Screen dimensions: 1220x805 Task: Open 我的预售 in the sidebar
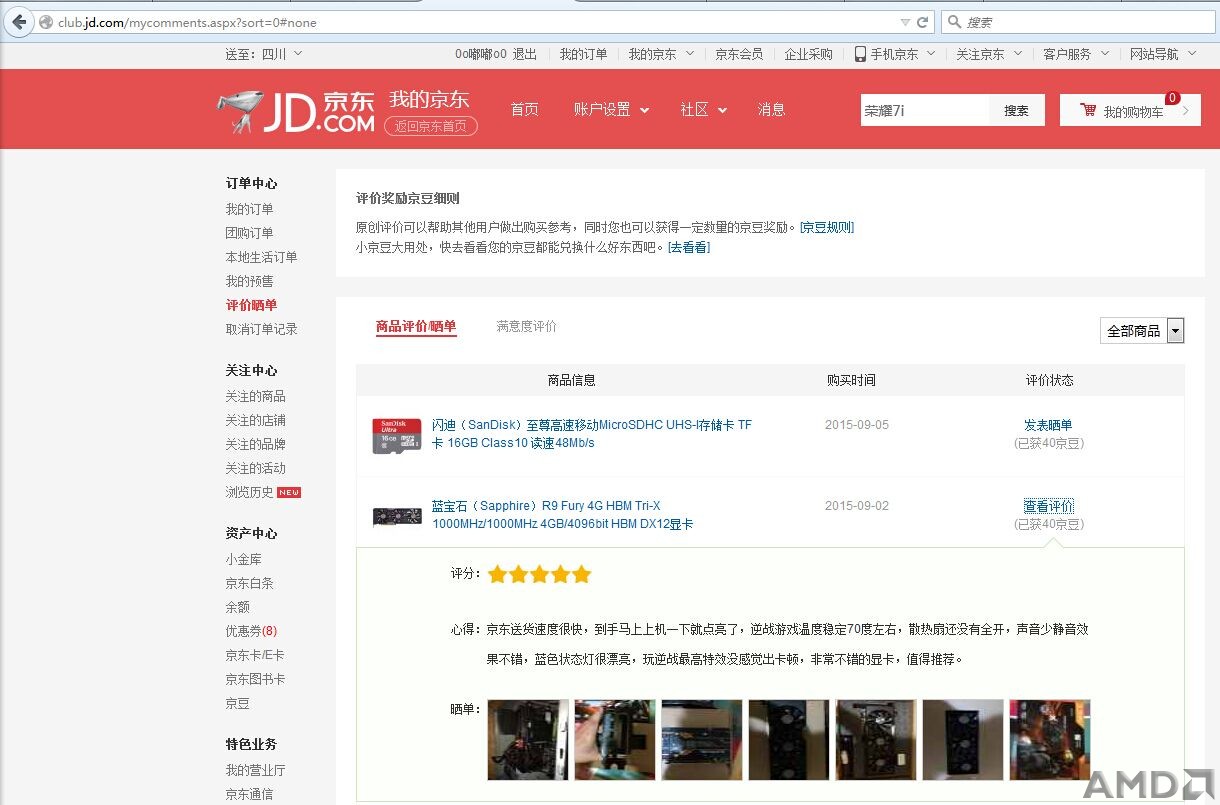coord(249,281)
